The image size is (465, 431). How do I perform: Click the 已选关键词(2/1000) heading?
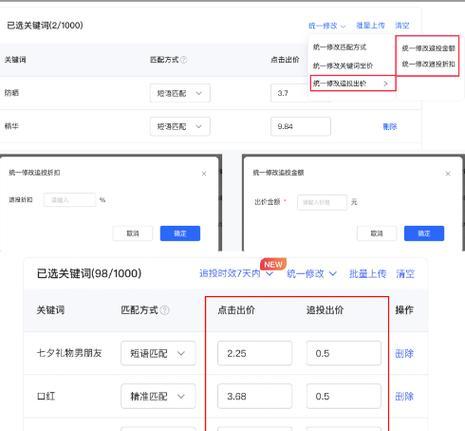point(45,25)
